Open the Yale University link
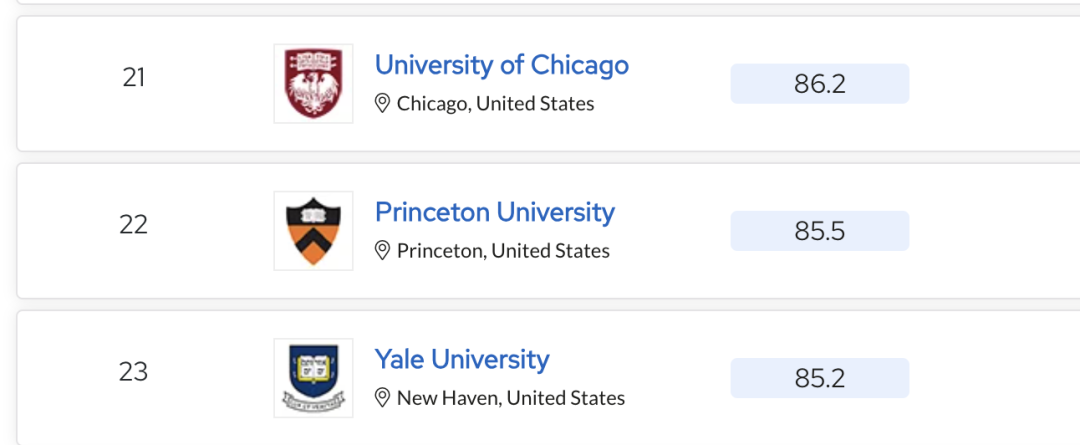1080x445 pixels. pos(461,360)
